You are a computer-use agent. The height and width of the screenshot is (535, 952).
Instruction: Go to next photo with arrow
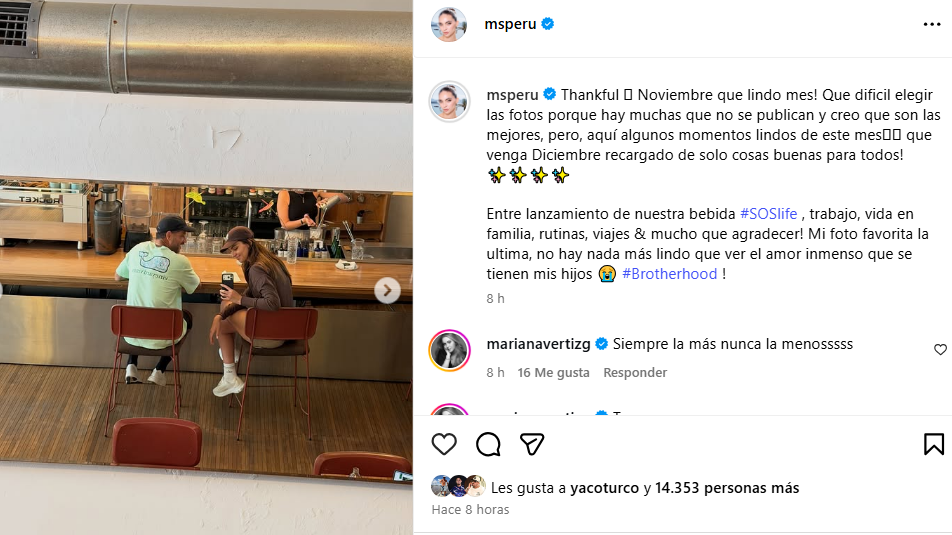click(387, 290)
